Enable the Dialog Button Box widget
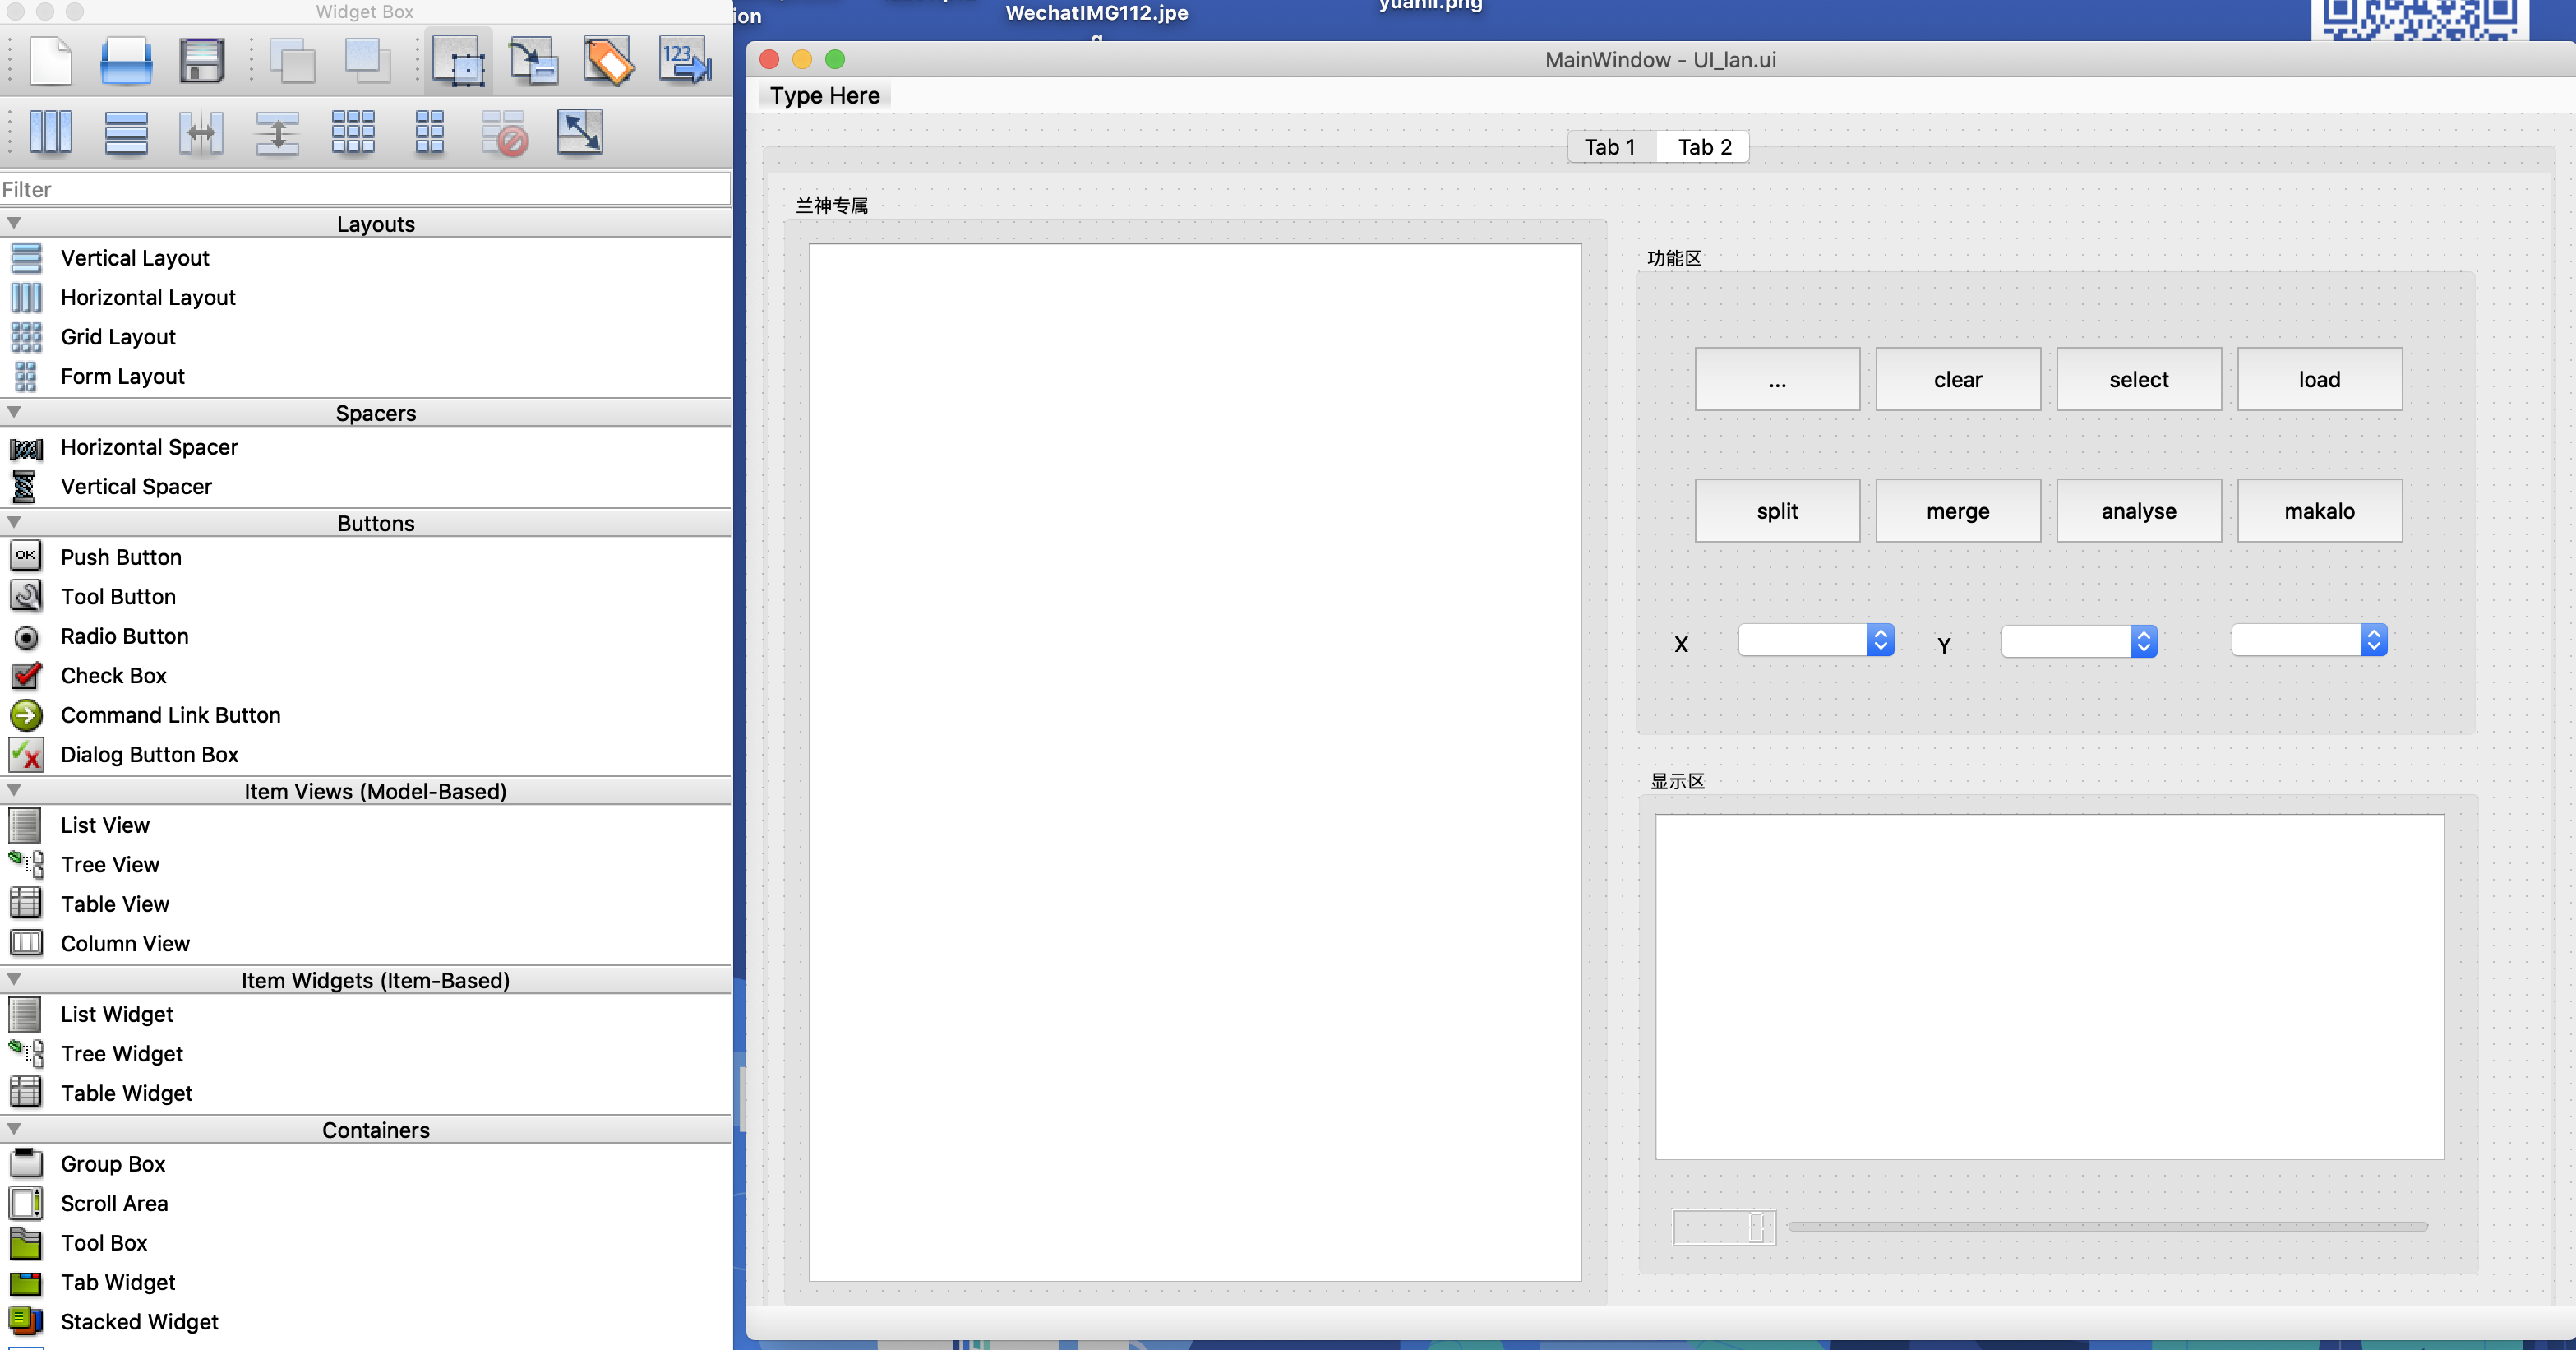The width and height of the screenshot is (2576, 1350). click(150, 755)
